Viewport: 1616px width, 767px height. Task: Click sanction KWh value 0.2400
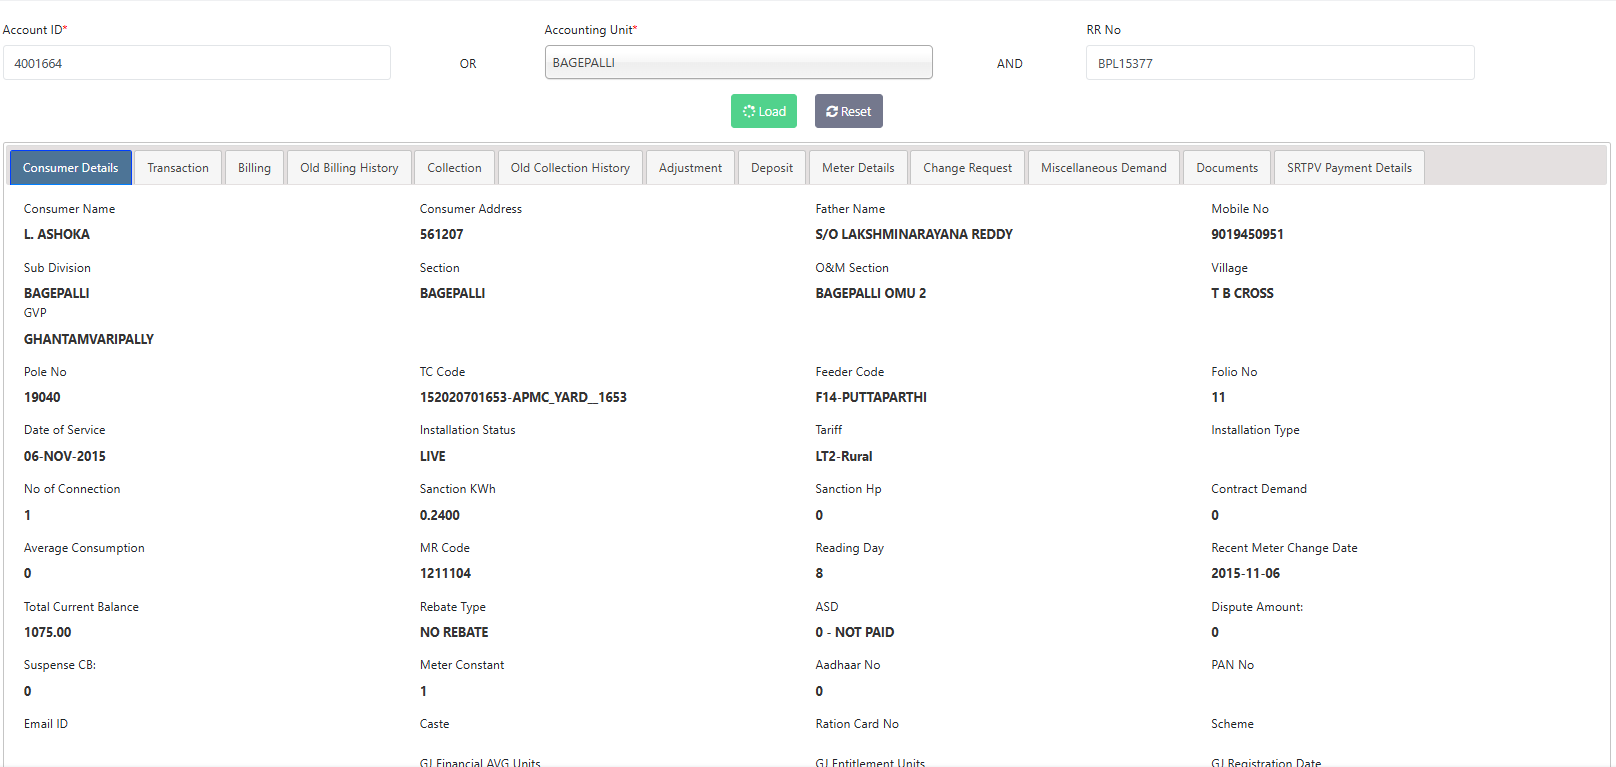[x=440, y=515]
